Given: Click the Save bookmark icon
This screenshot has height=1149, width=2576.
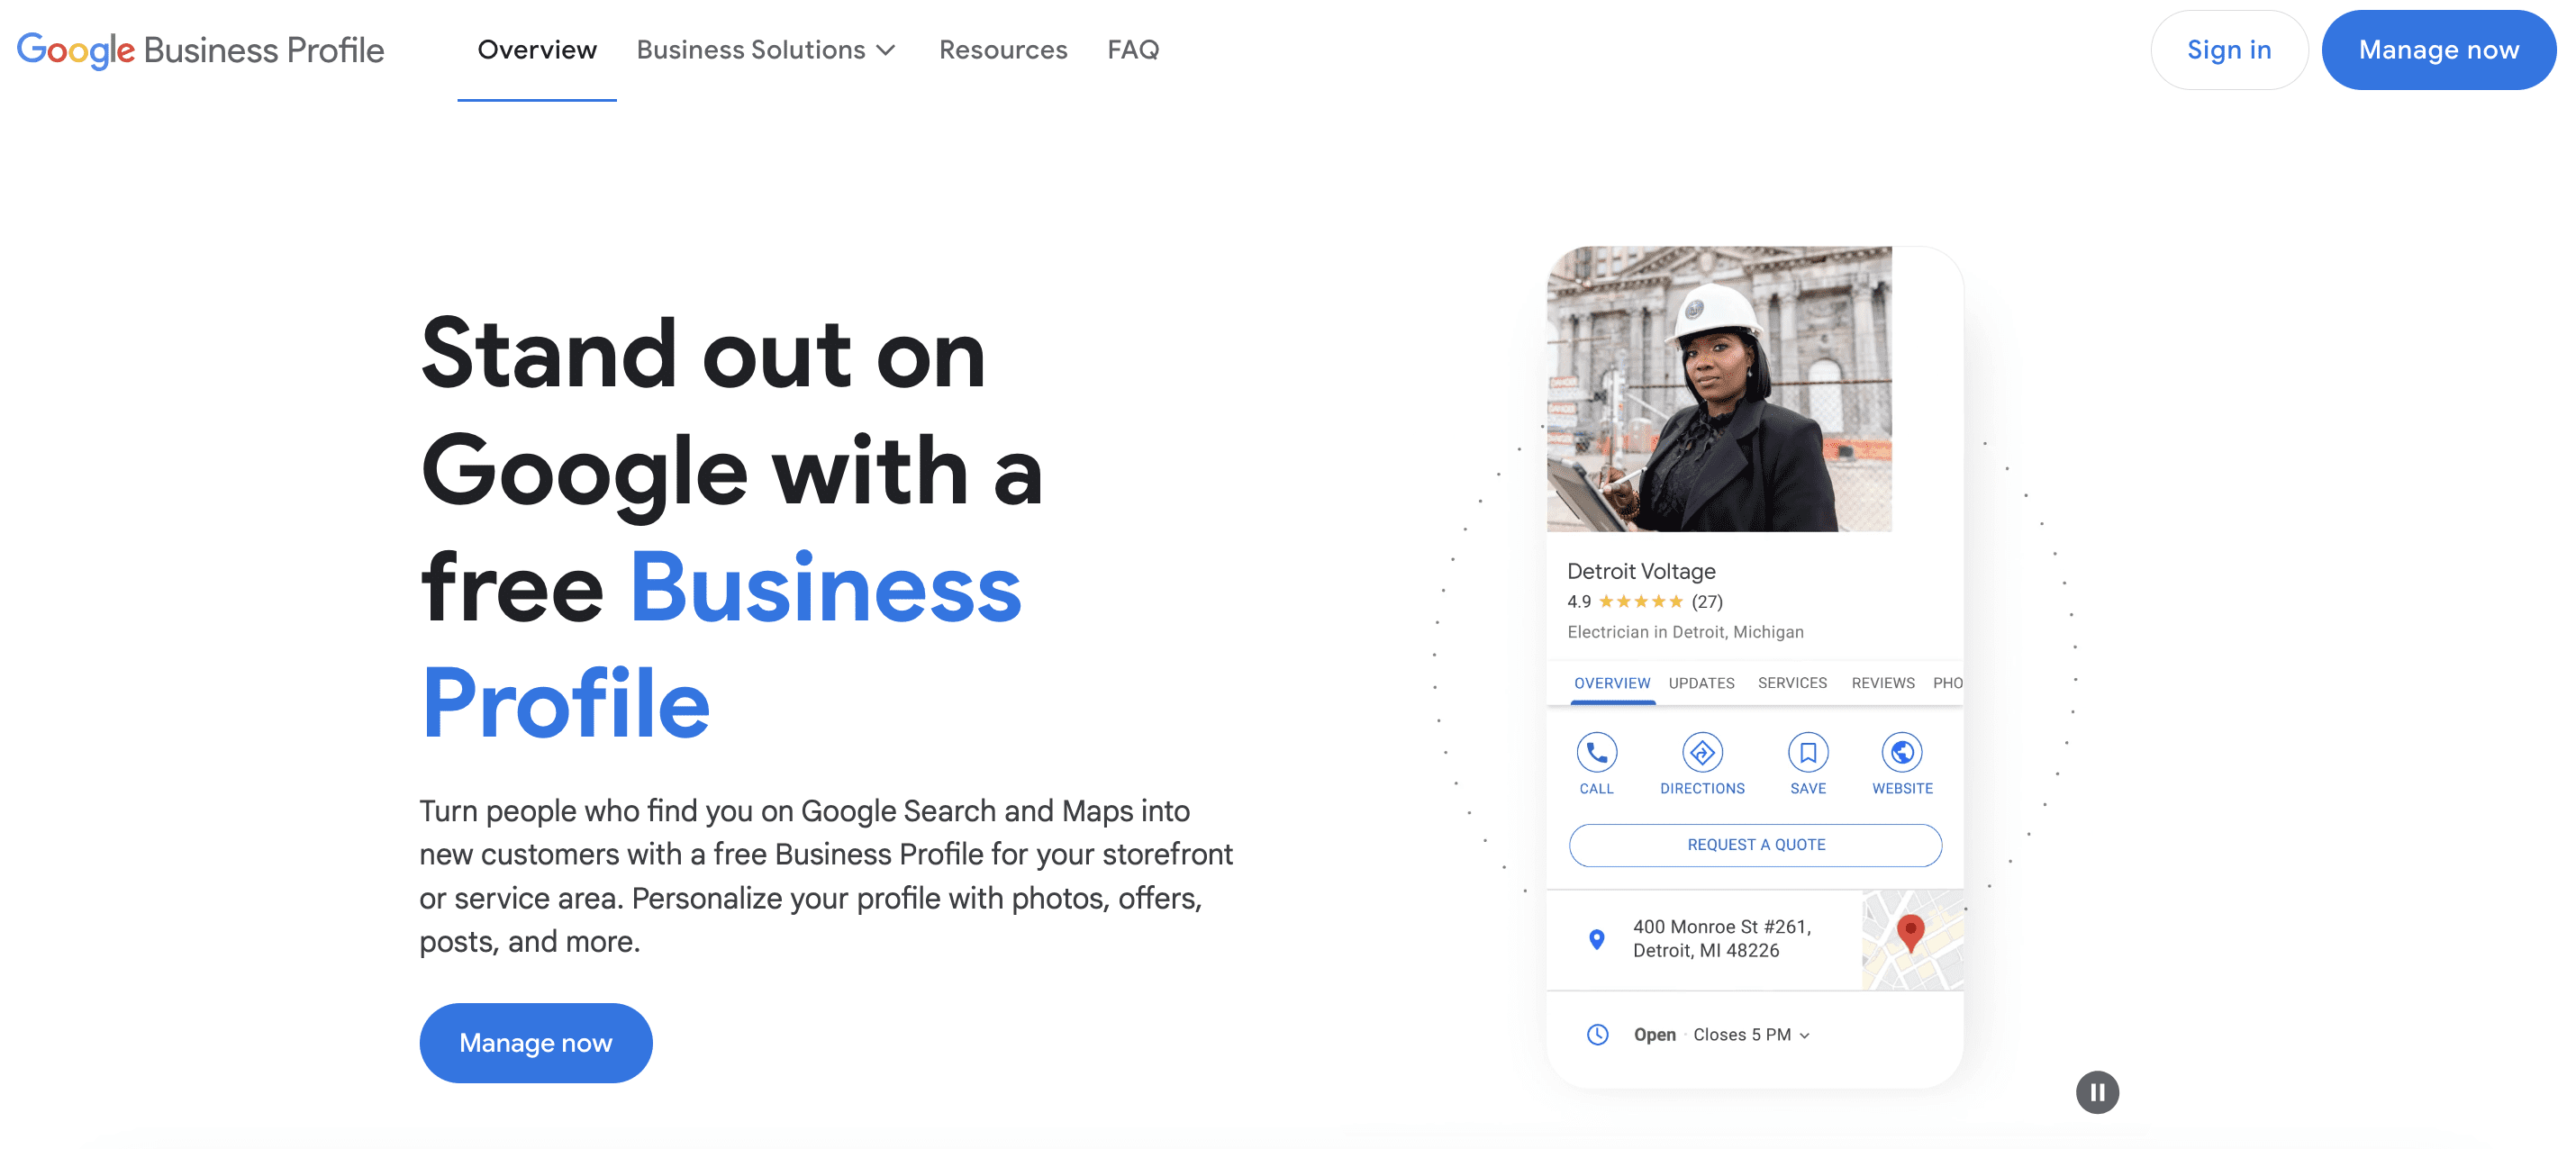Looking at the screenshot, I should click(x=1807, y=752).
